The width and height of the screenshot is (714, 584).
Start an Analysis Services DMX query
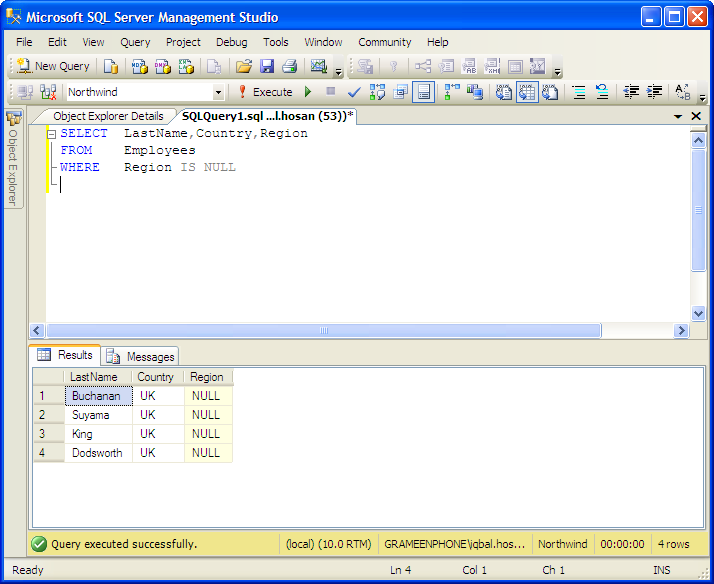pyautogui.click(x=163, y=66)
